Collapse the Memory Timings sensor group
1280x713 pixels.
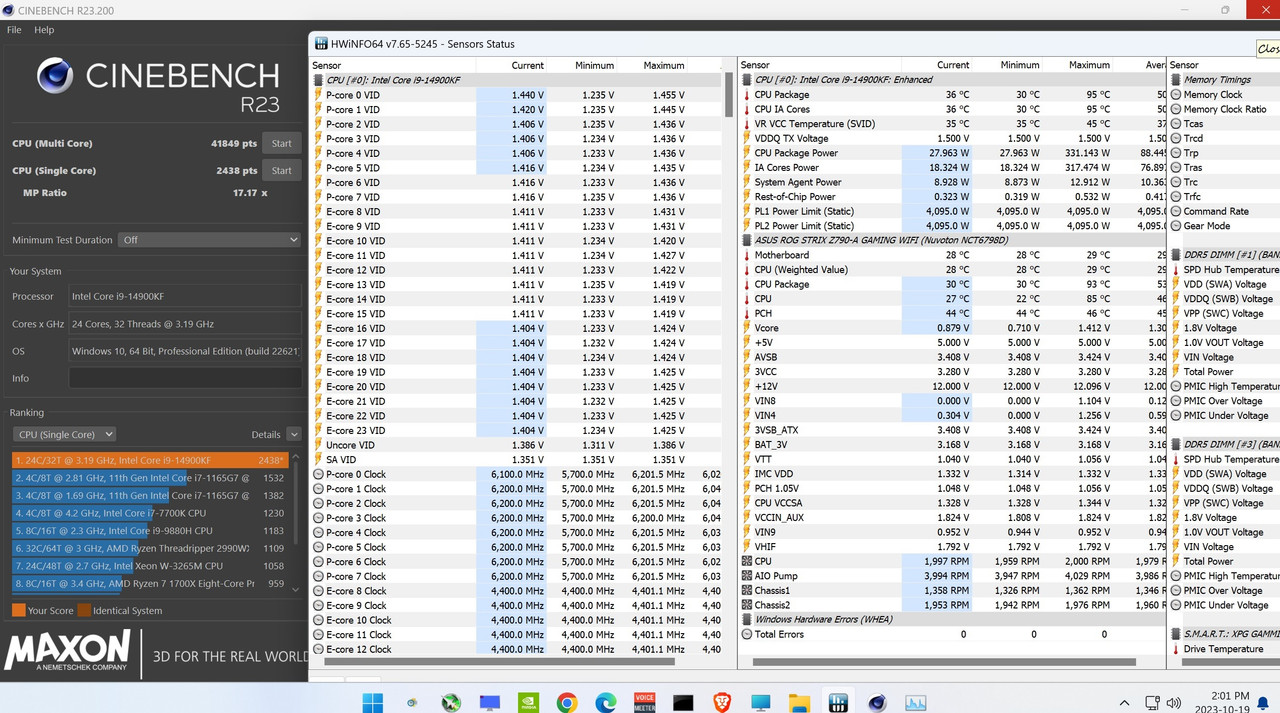pyautogui.click(x=1176, y=80)
